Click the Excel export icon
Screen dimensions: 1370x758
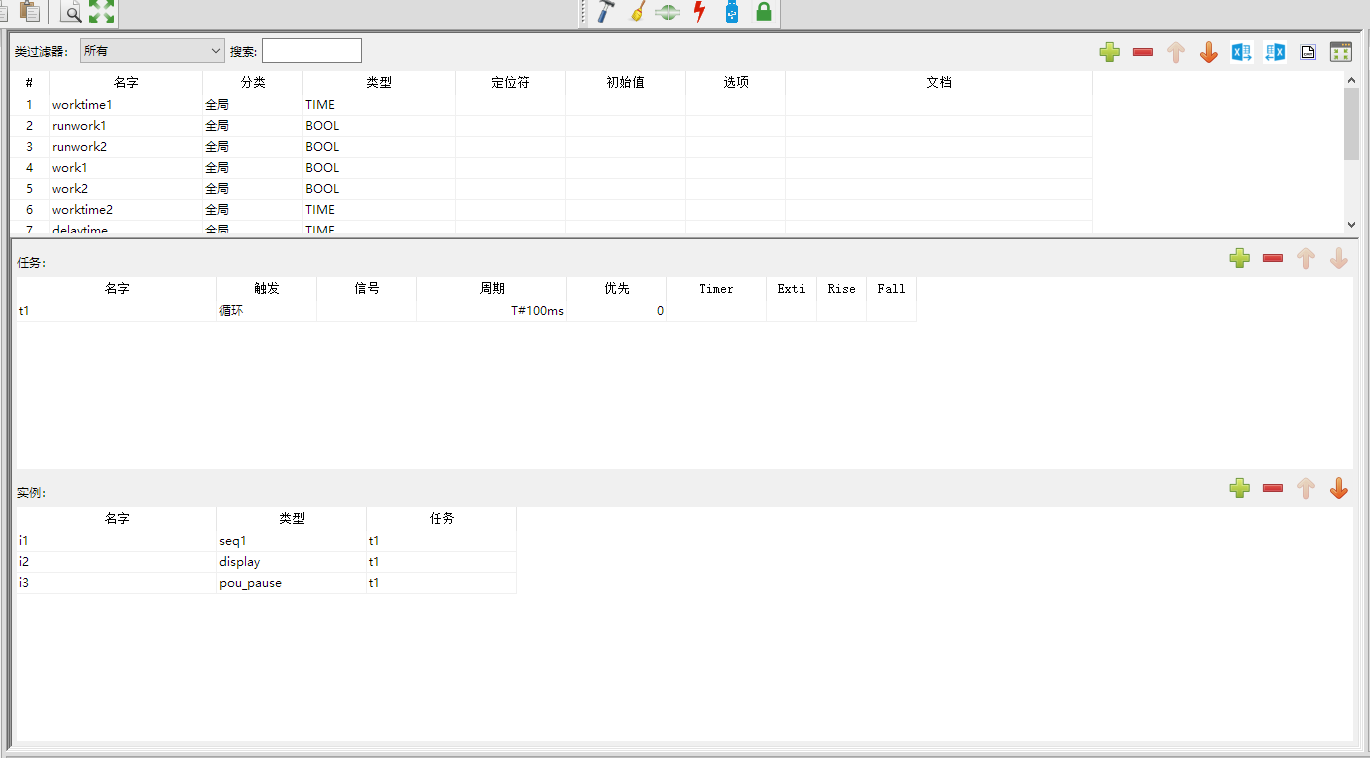[1241, 52]
